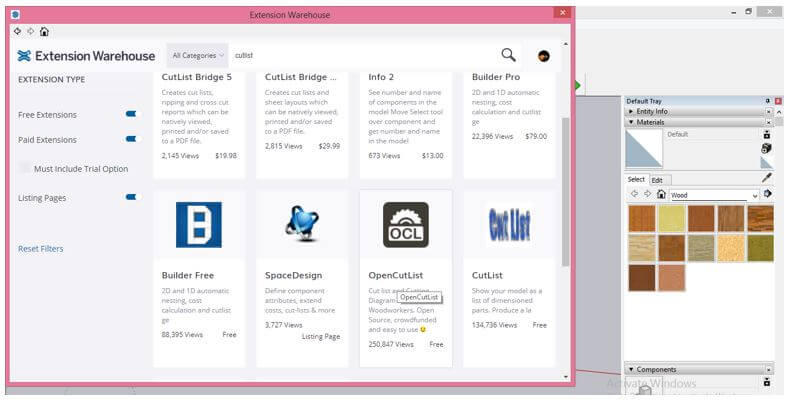
Task: Toggle the Paid Extensions filter
Action: tap(131, 139)
